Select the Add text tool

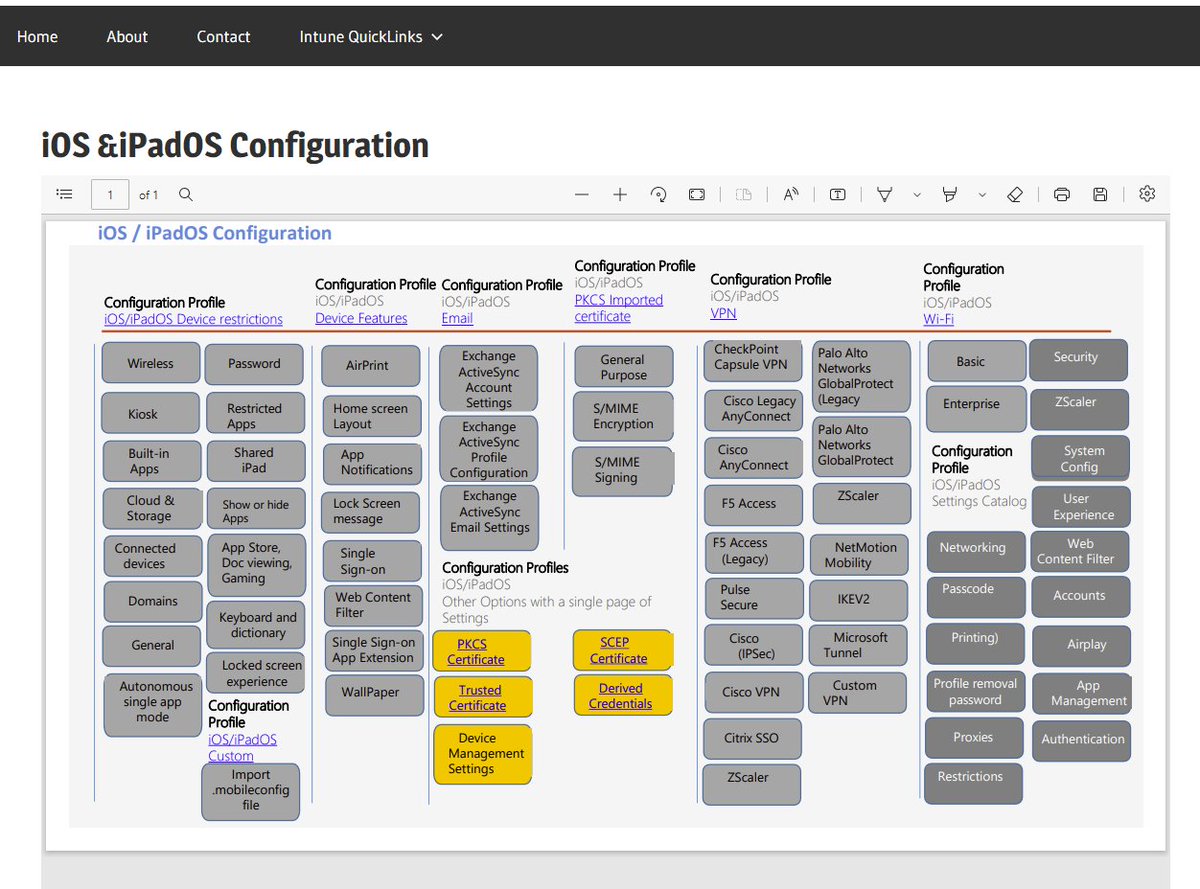[x=838, y=195]
